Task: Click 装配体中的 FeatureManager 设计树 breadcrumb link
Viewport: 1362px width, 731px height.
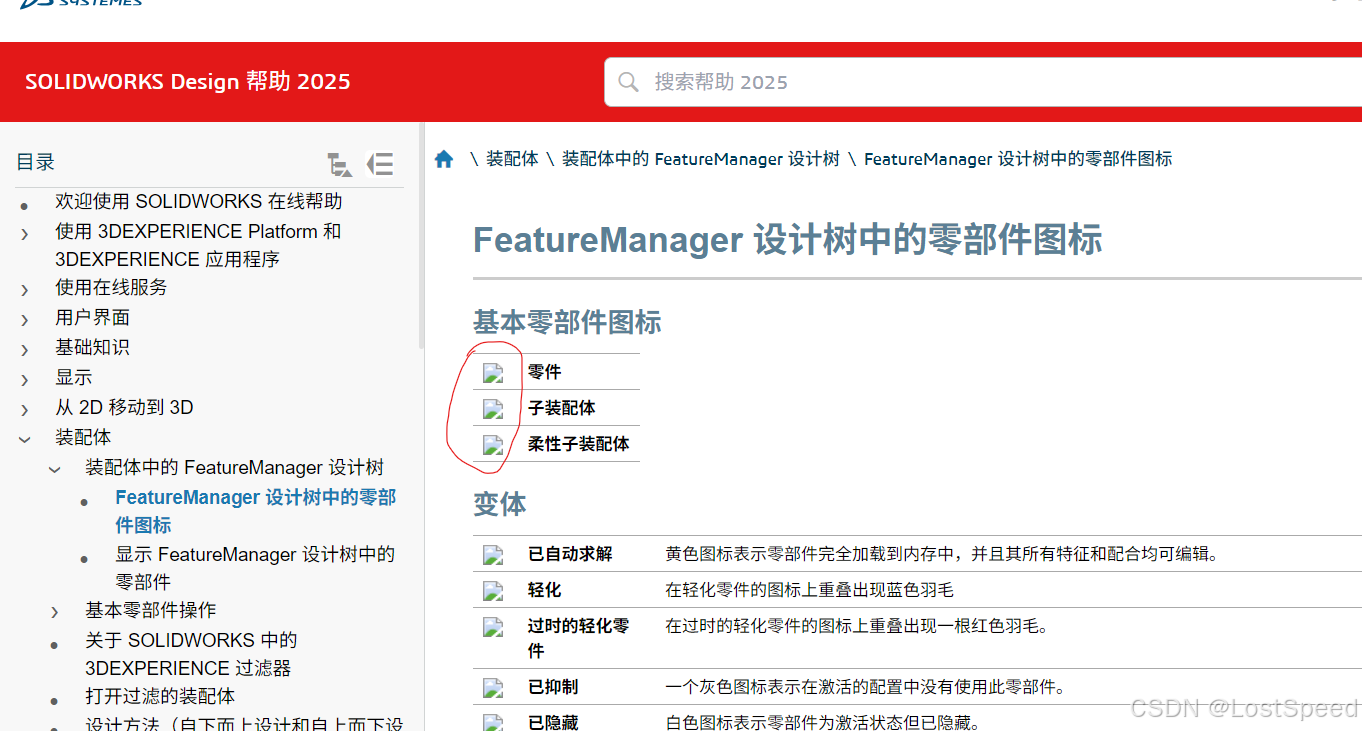Action: pos(701,159)
